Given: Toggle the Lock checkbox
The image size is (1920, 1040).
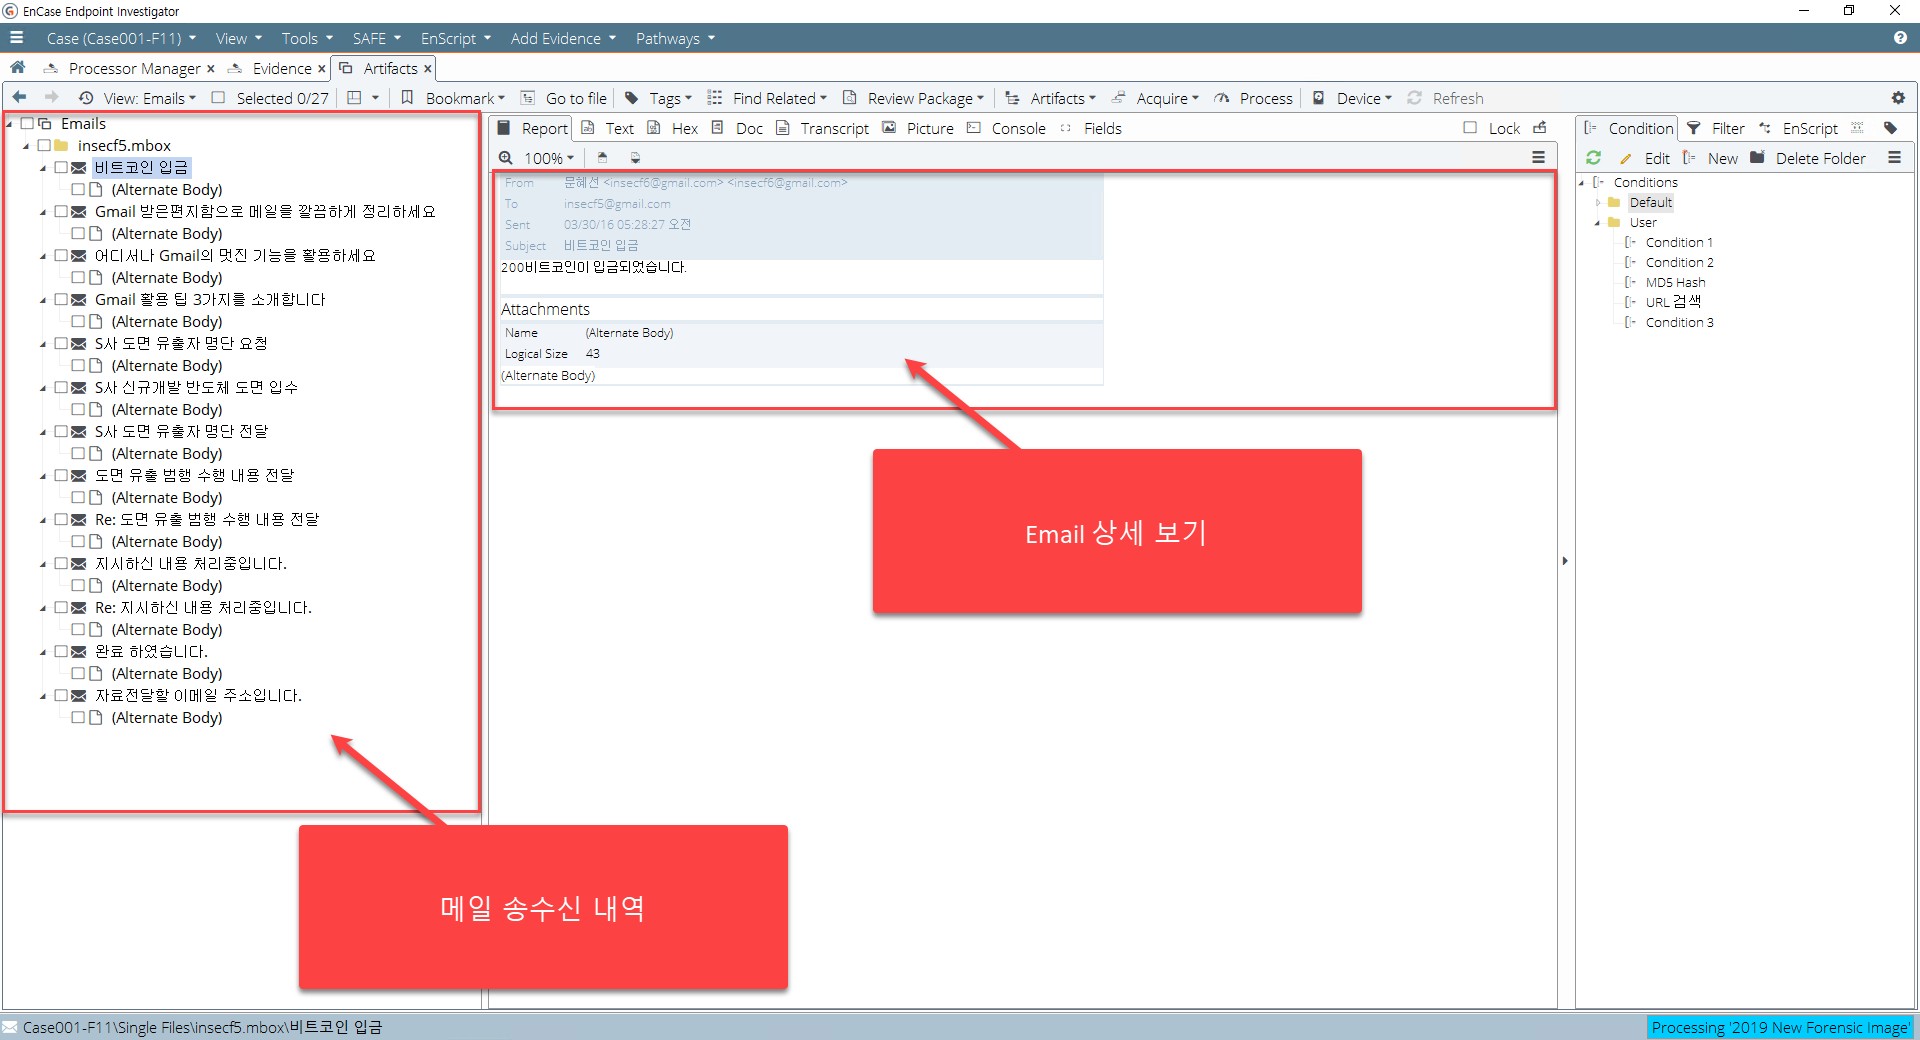Looking at the screenshot, I should [1470, 128].
